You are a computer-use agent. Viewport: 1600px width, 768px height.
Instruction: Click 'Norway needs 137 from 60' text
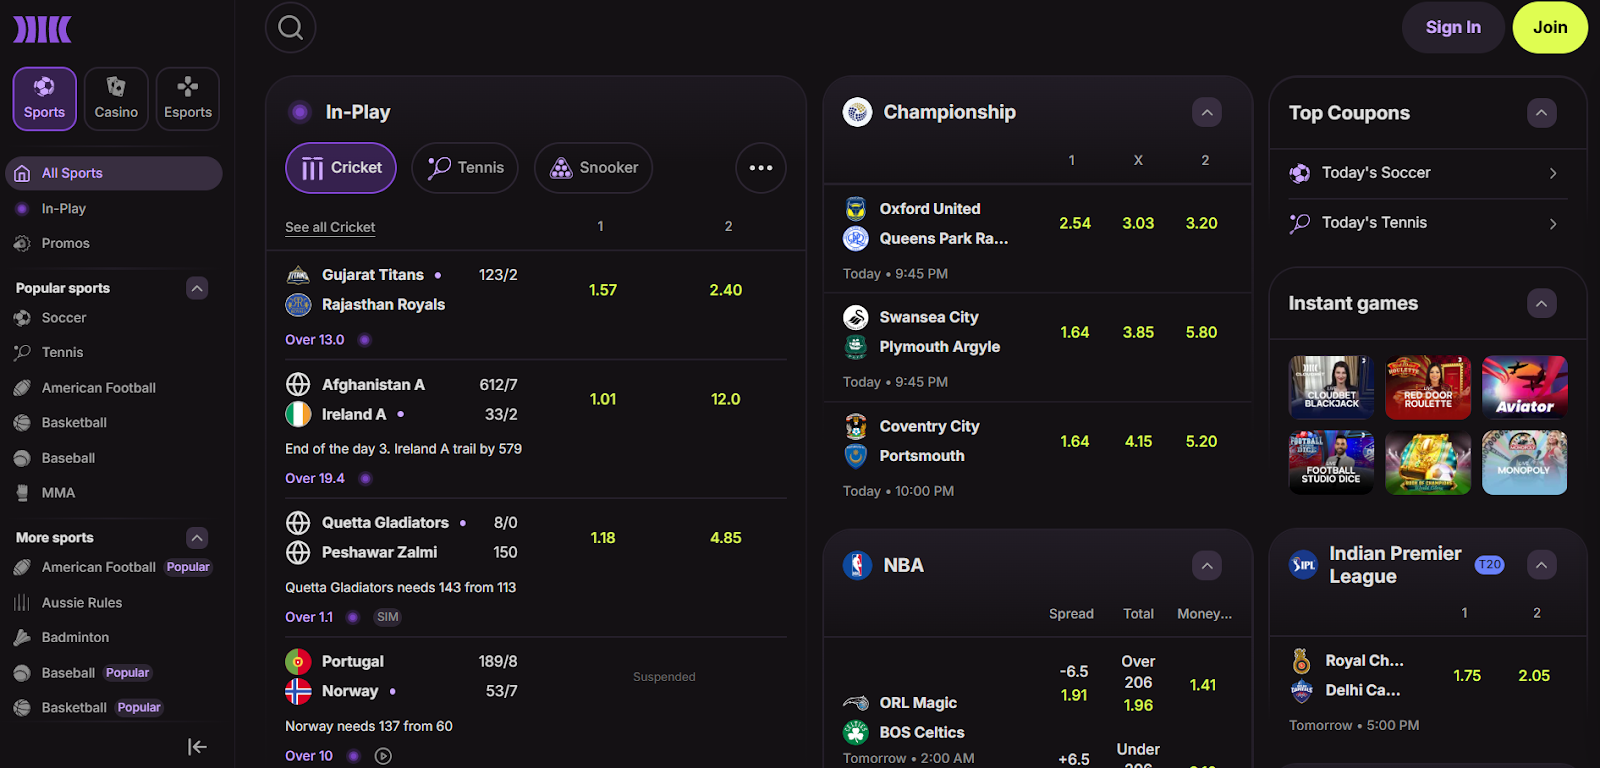pyautogui.click(x=369, y=726)
